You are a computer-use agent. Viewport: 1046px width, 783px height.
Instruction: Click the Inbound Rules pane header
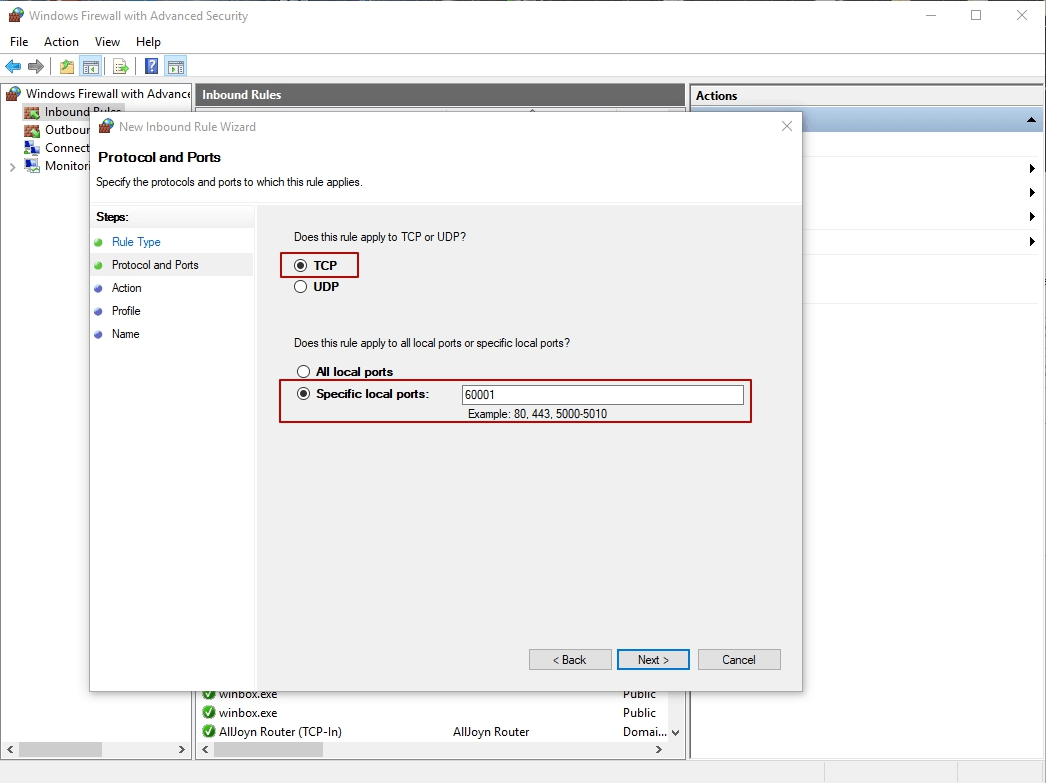coord(440,95)
